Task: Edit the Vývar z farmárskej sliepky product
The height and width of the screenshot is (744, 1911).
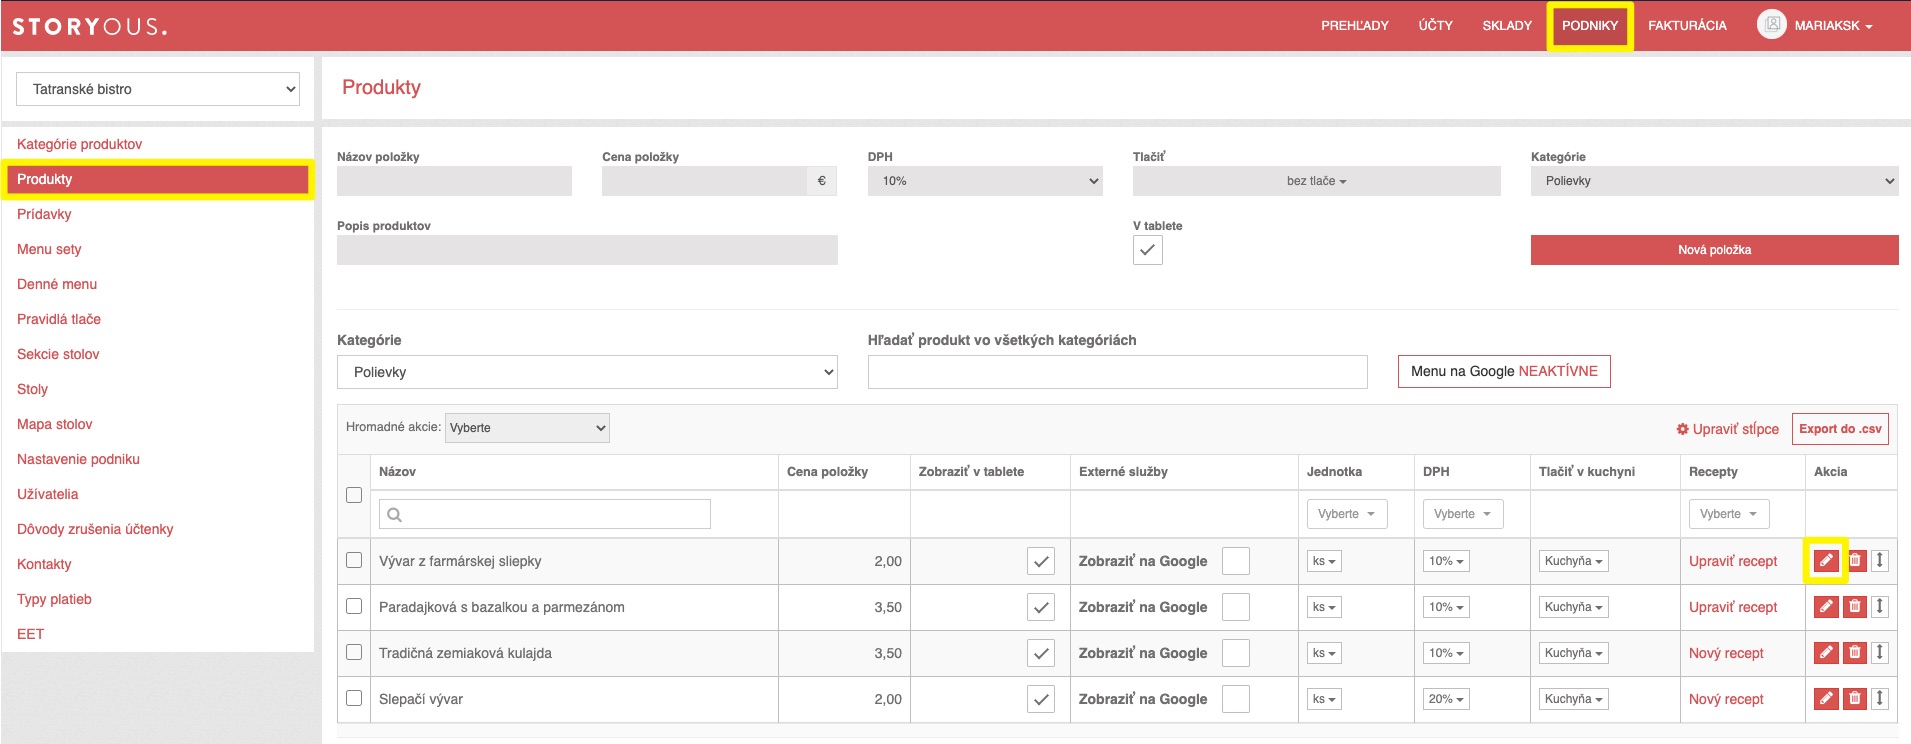Action: coord(1826,560)
